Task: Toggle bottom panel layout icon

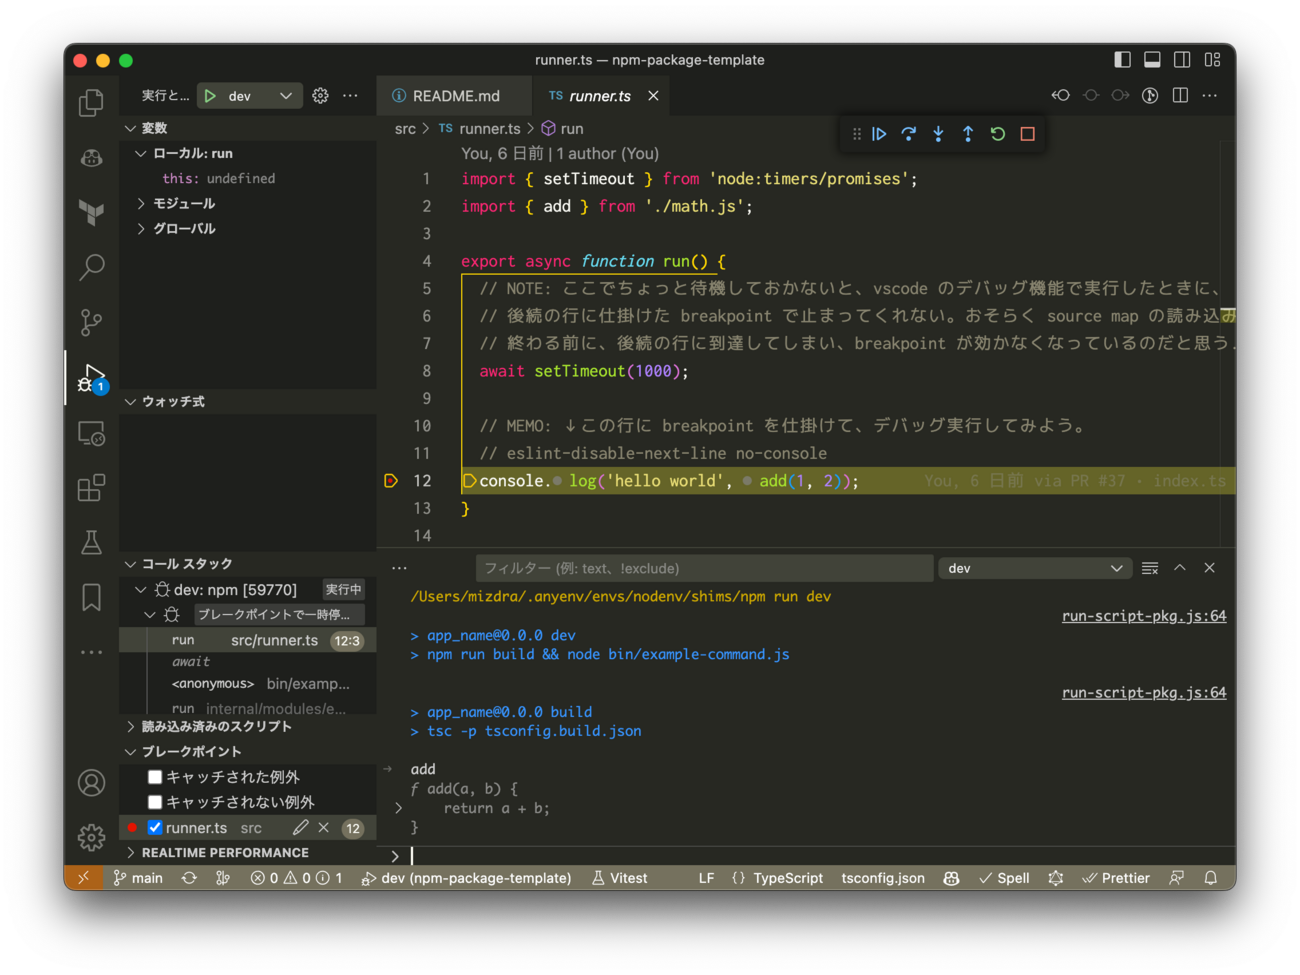Action: (x=1152, y=60)
